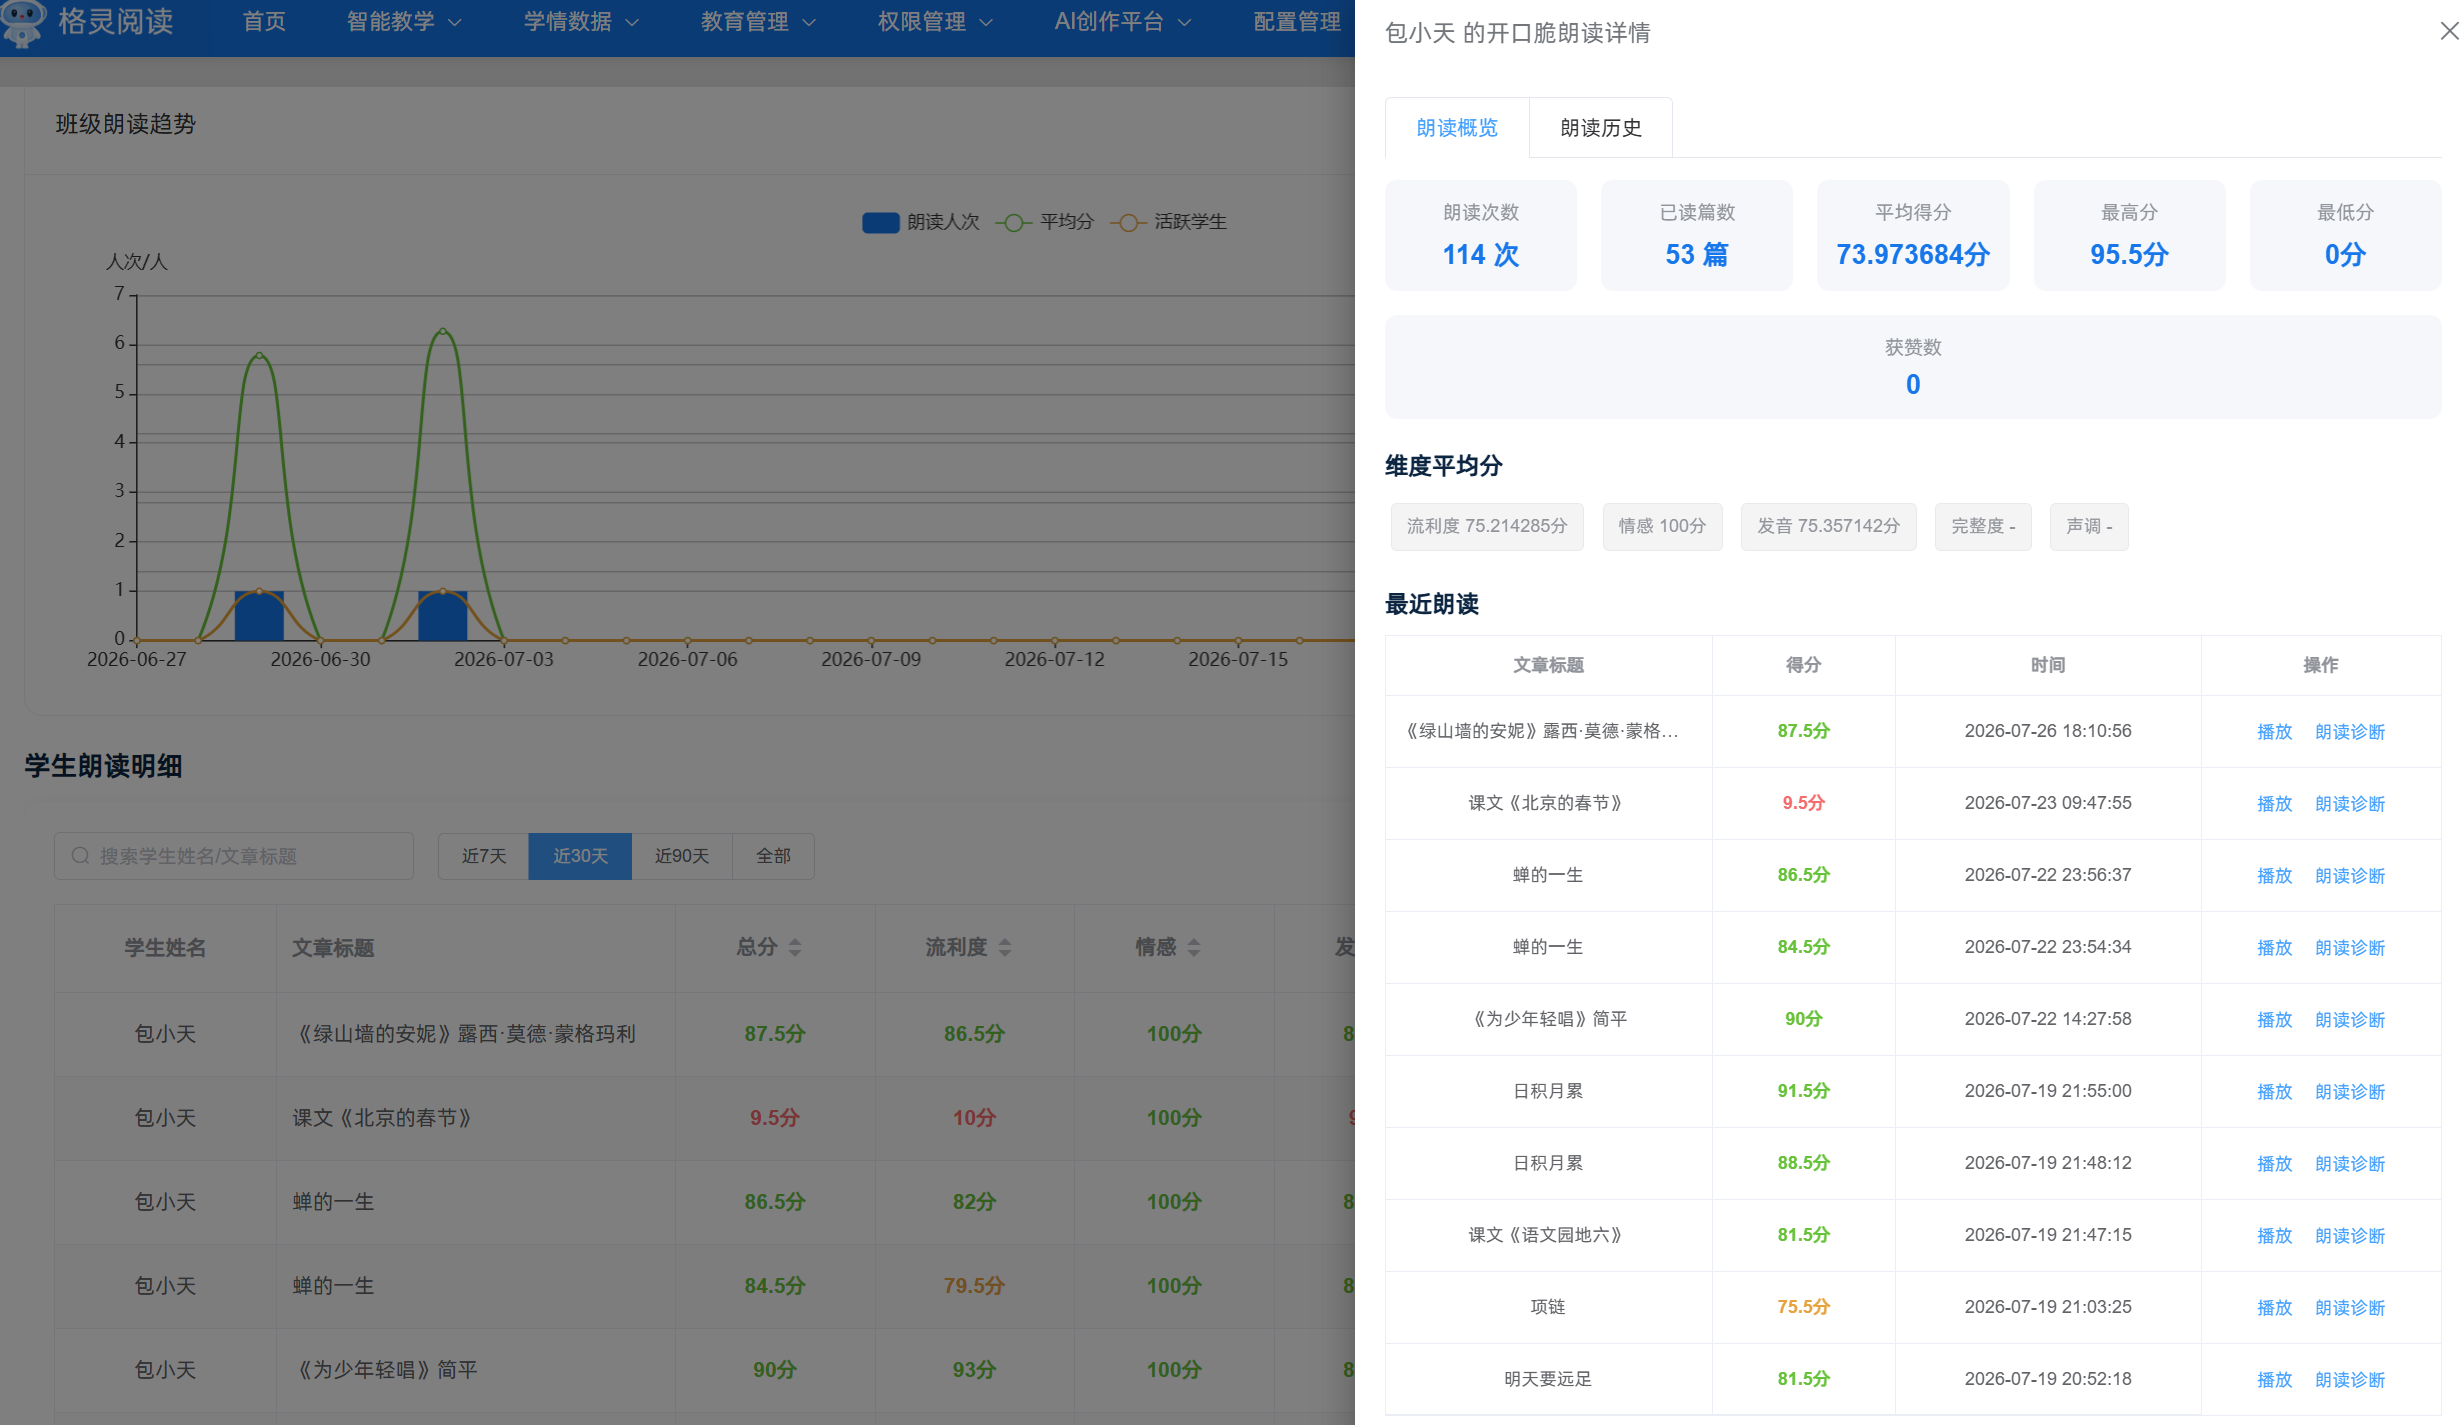Go to 首页 in top navigation
Image resolution: width=2460 pixels, height=1425 pixels.
264,22
